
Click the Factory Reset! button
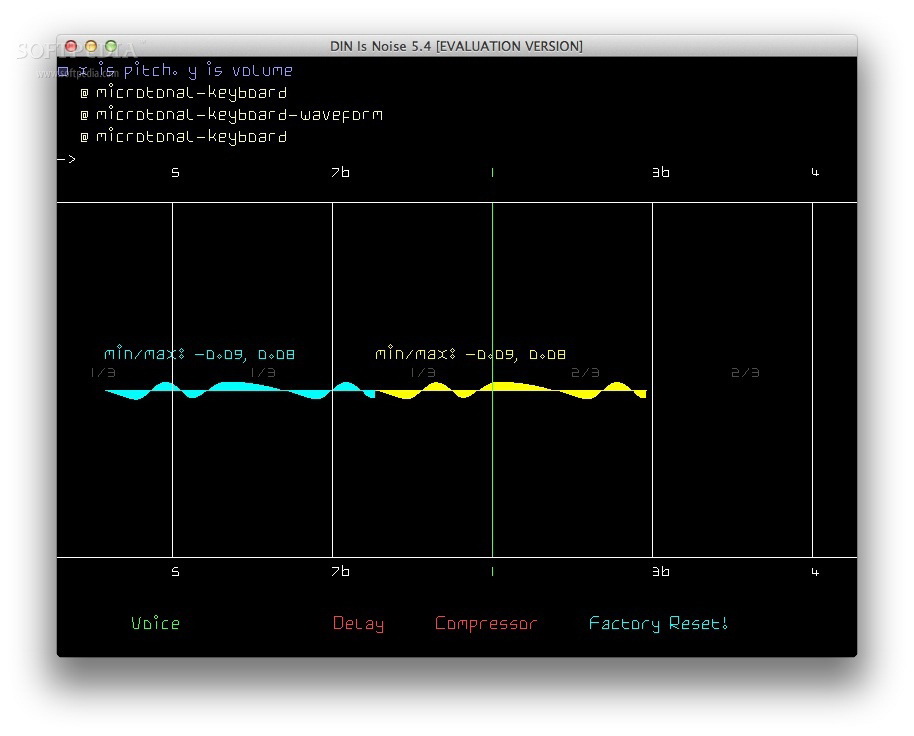coord(658,624)
